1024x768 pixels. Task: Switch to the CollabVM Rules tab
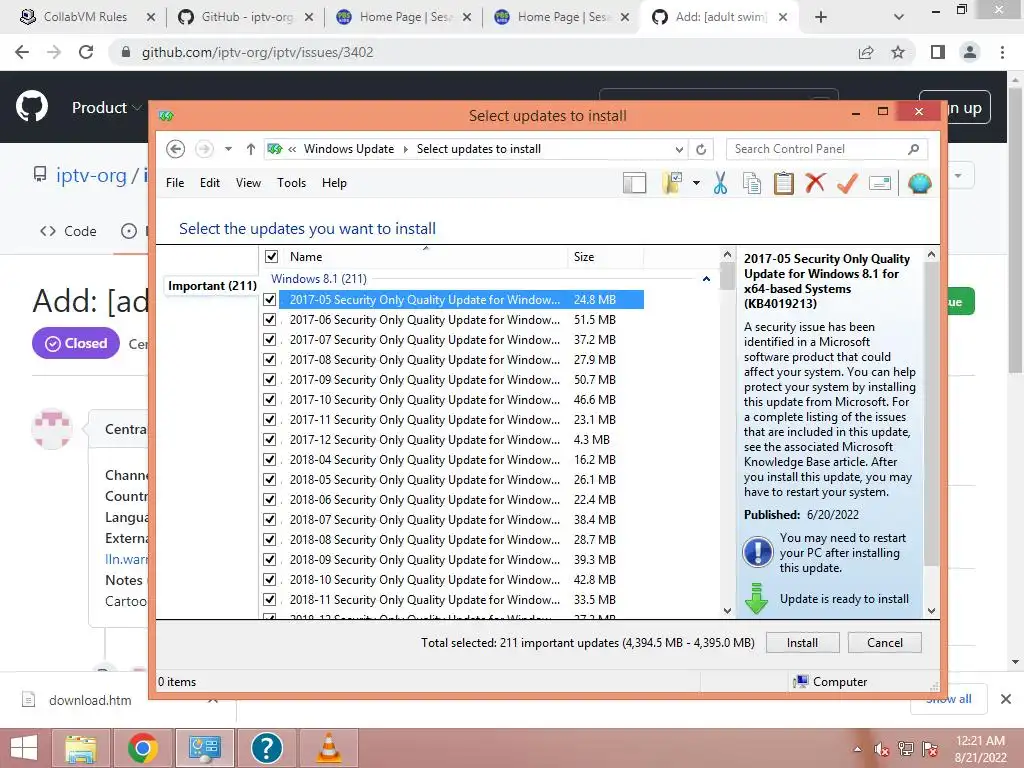86,17
